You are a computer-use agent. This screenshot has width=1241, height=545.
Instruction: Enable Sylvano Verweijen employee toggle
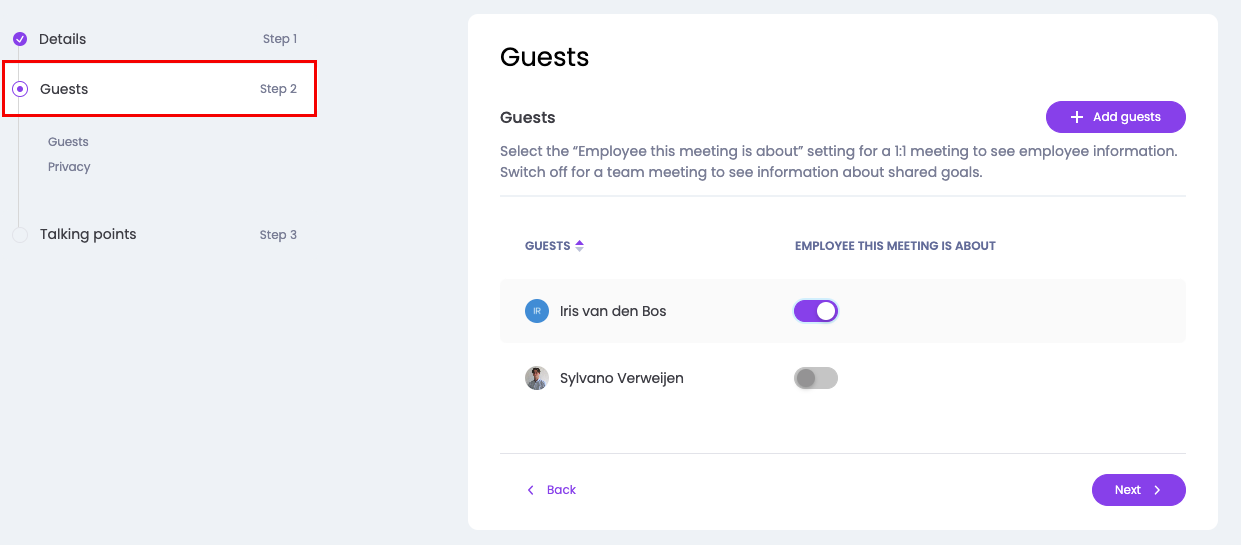[815, 378]
